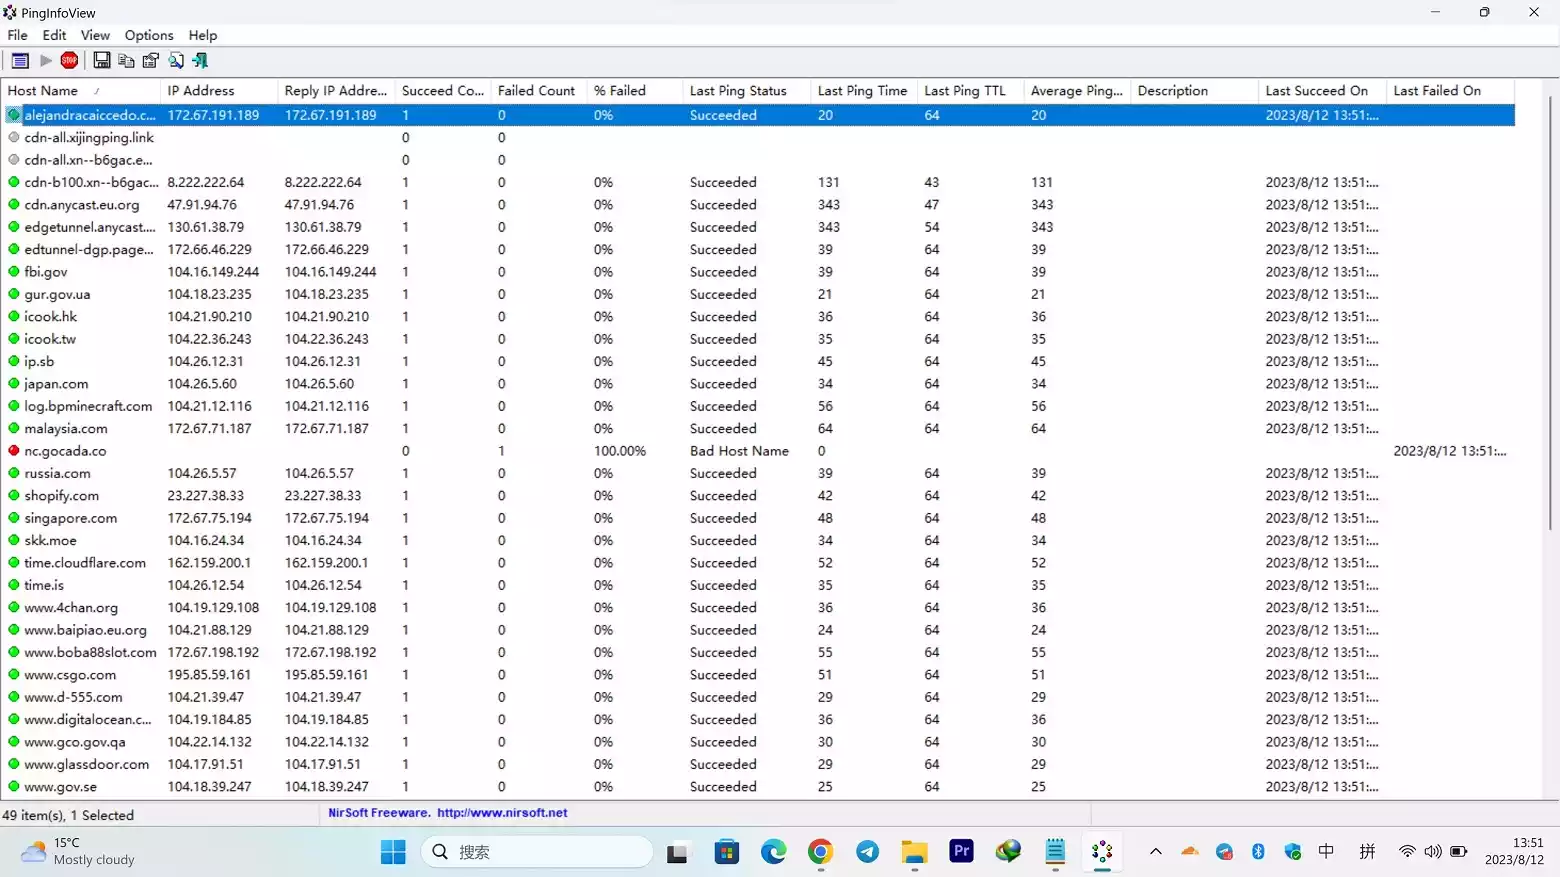Click the gray Start pinging arrow

tap(46, 61)
